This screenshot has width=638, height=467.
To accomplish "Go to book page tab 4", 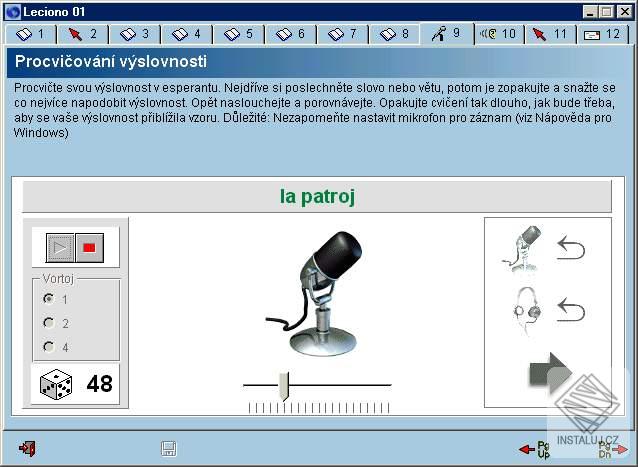I will pyautogui.click(x=187, y=34).
